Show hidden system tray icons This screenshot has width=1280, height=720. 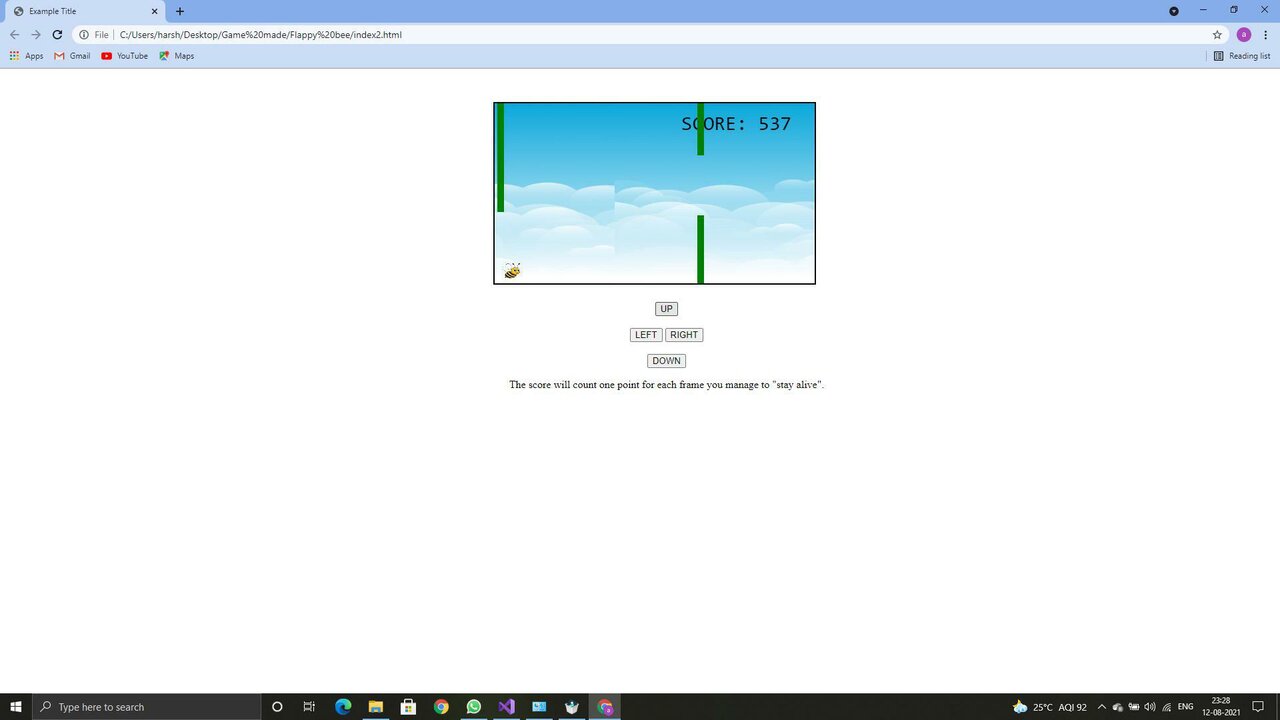(1102, 707)
